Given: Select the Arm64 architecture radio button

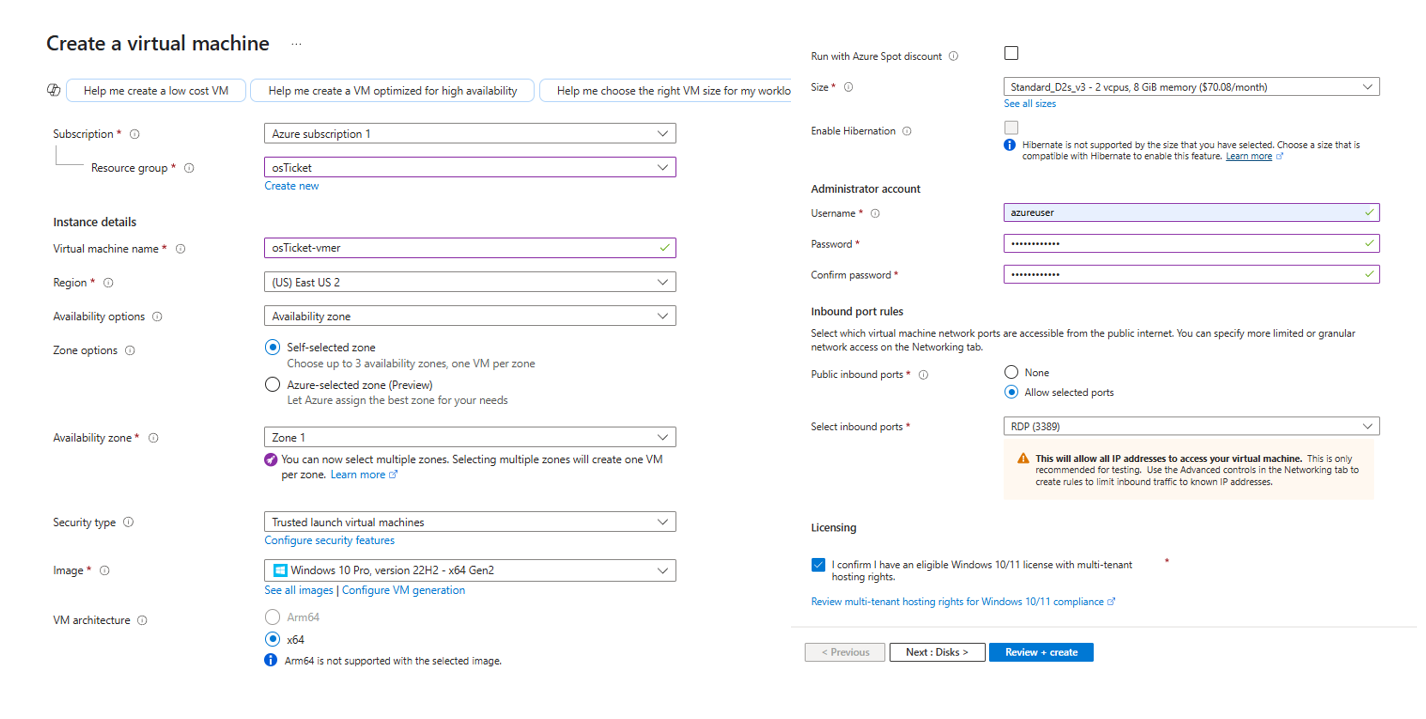Looking at the screenshot, I should click(272, 618).
